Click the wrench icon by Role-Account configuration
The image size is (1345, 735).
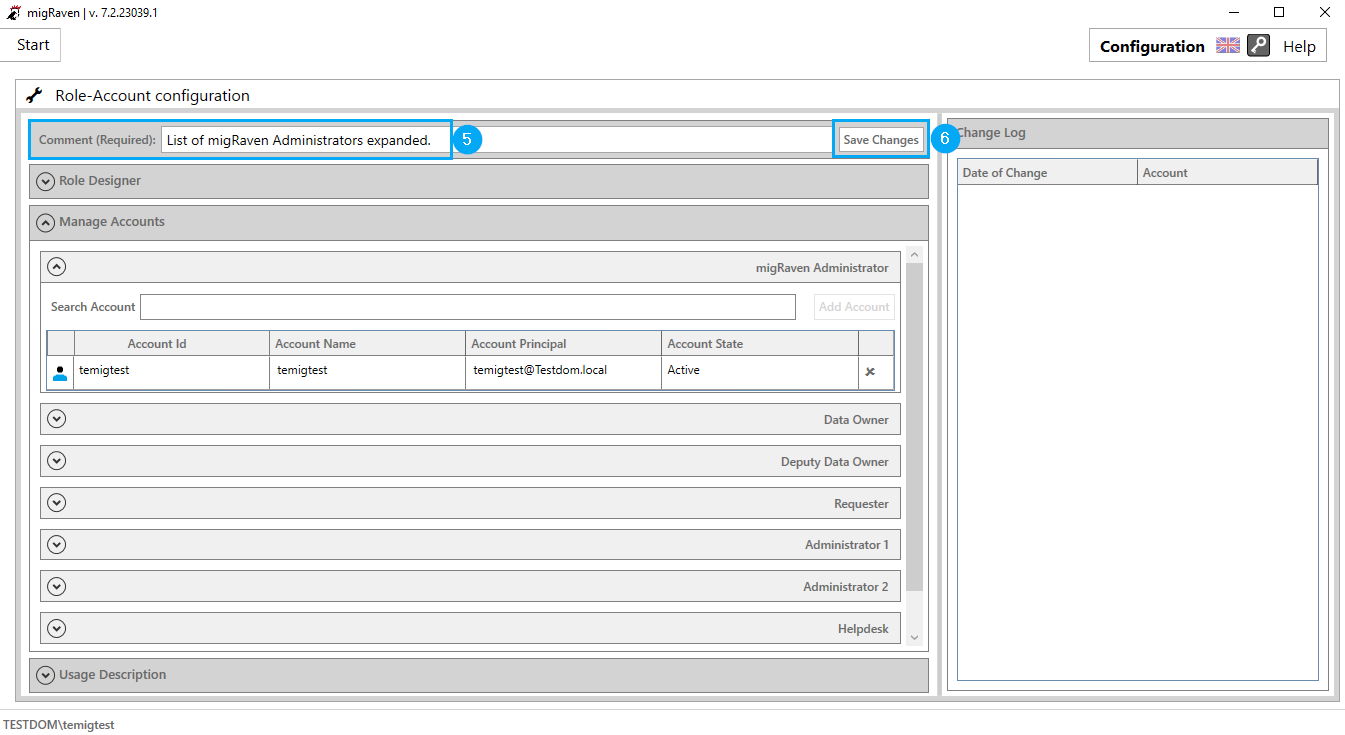click(x=34, y=96)
